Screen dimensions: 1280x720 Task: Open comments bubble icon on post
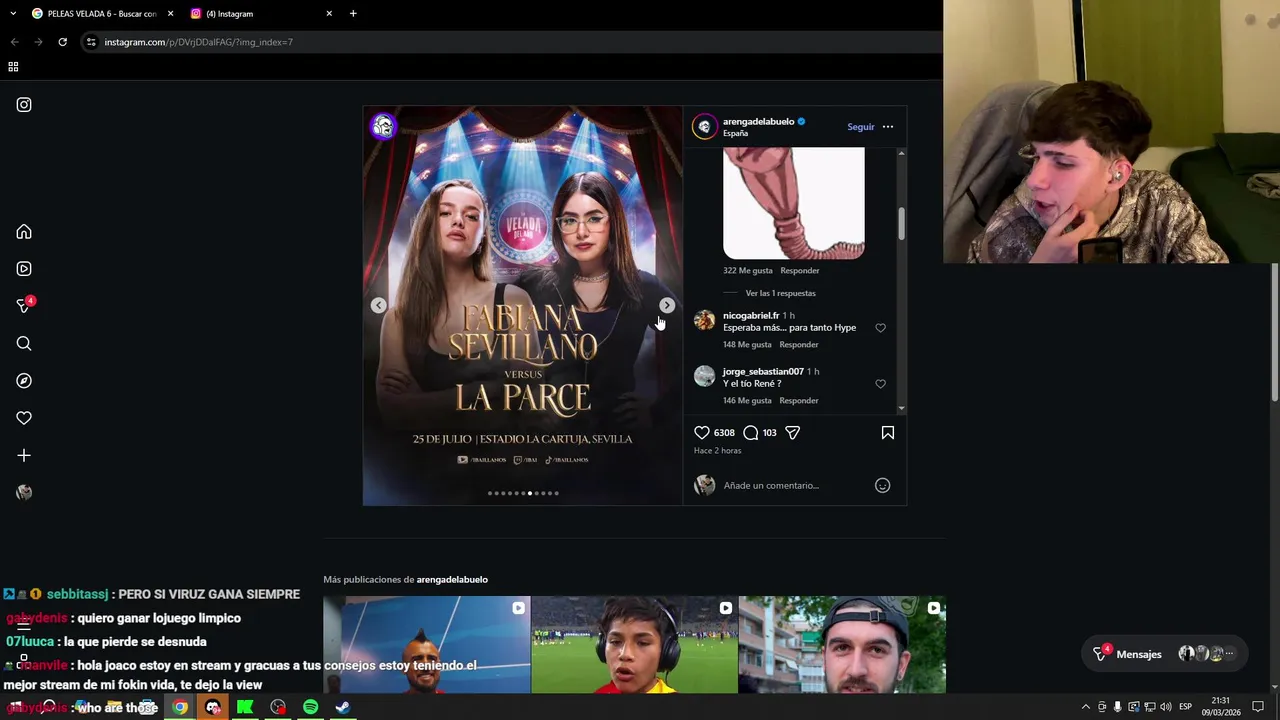click(x=751, y=433)
